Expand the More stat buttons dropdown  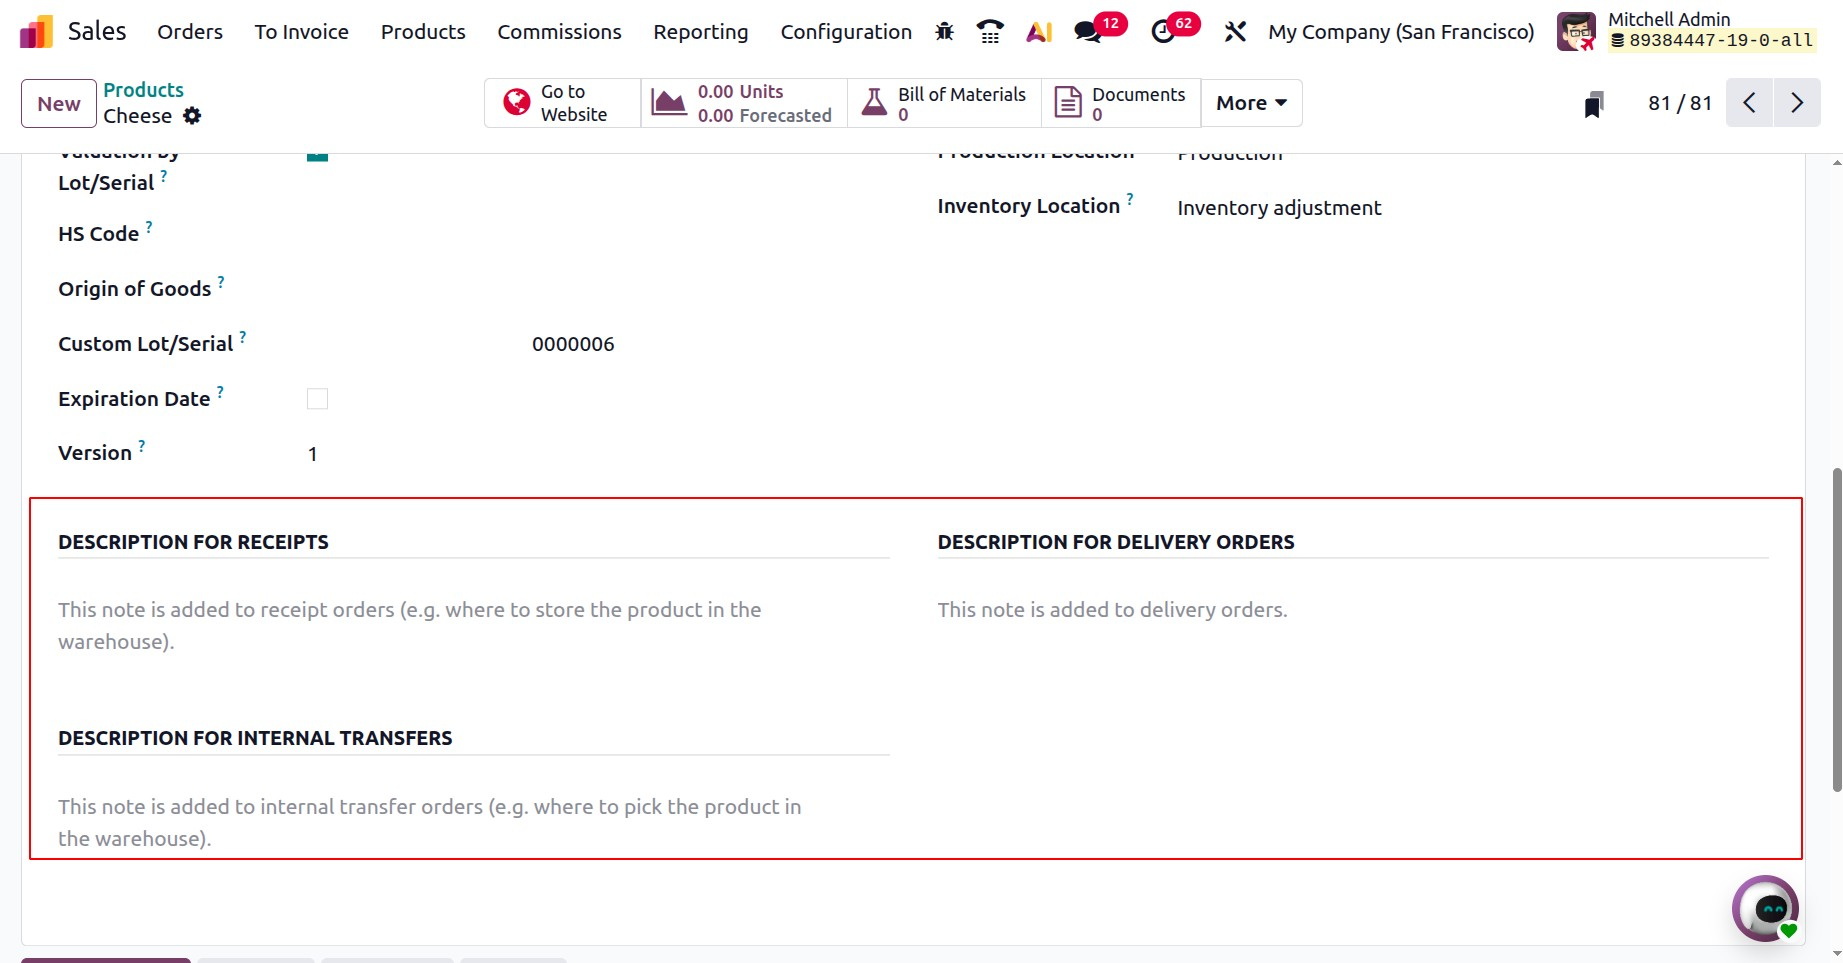1249,102
